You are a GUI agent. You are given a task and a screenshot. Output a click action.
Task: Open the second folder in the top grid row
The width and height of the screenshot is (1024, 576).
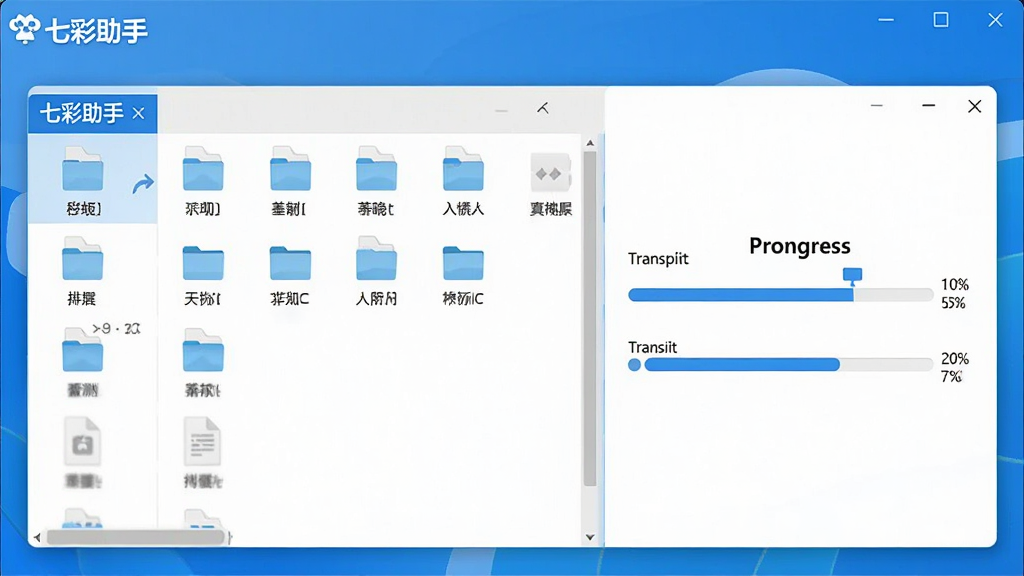tap(290, 169)
